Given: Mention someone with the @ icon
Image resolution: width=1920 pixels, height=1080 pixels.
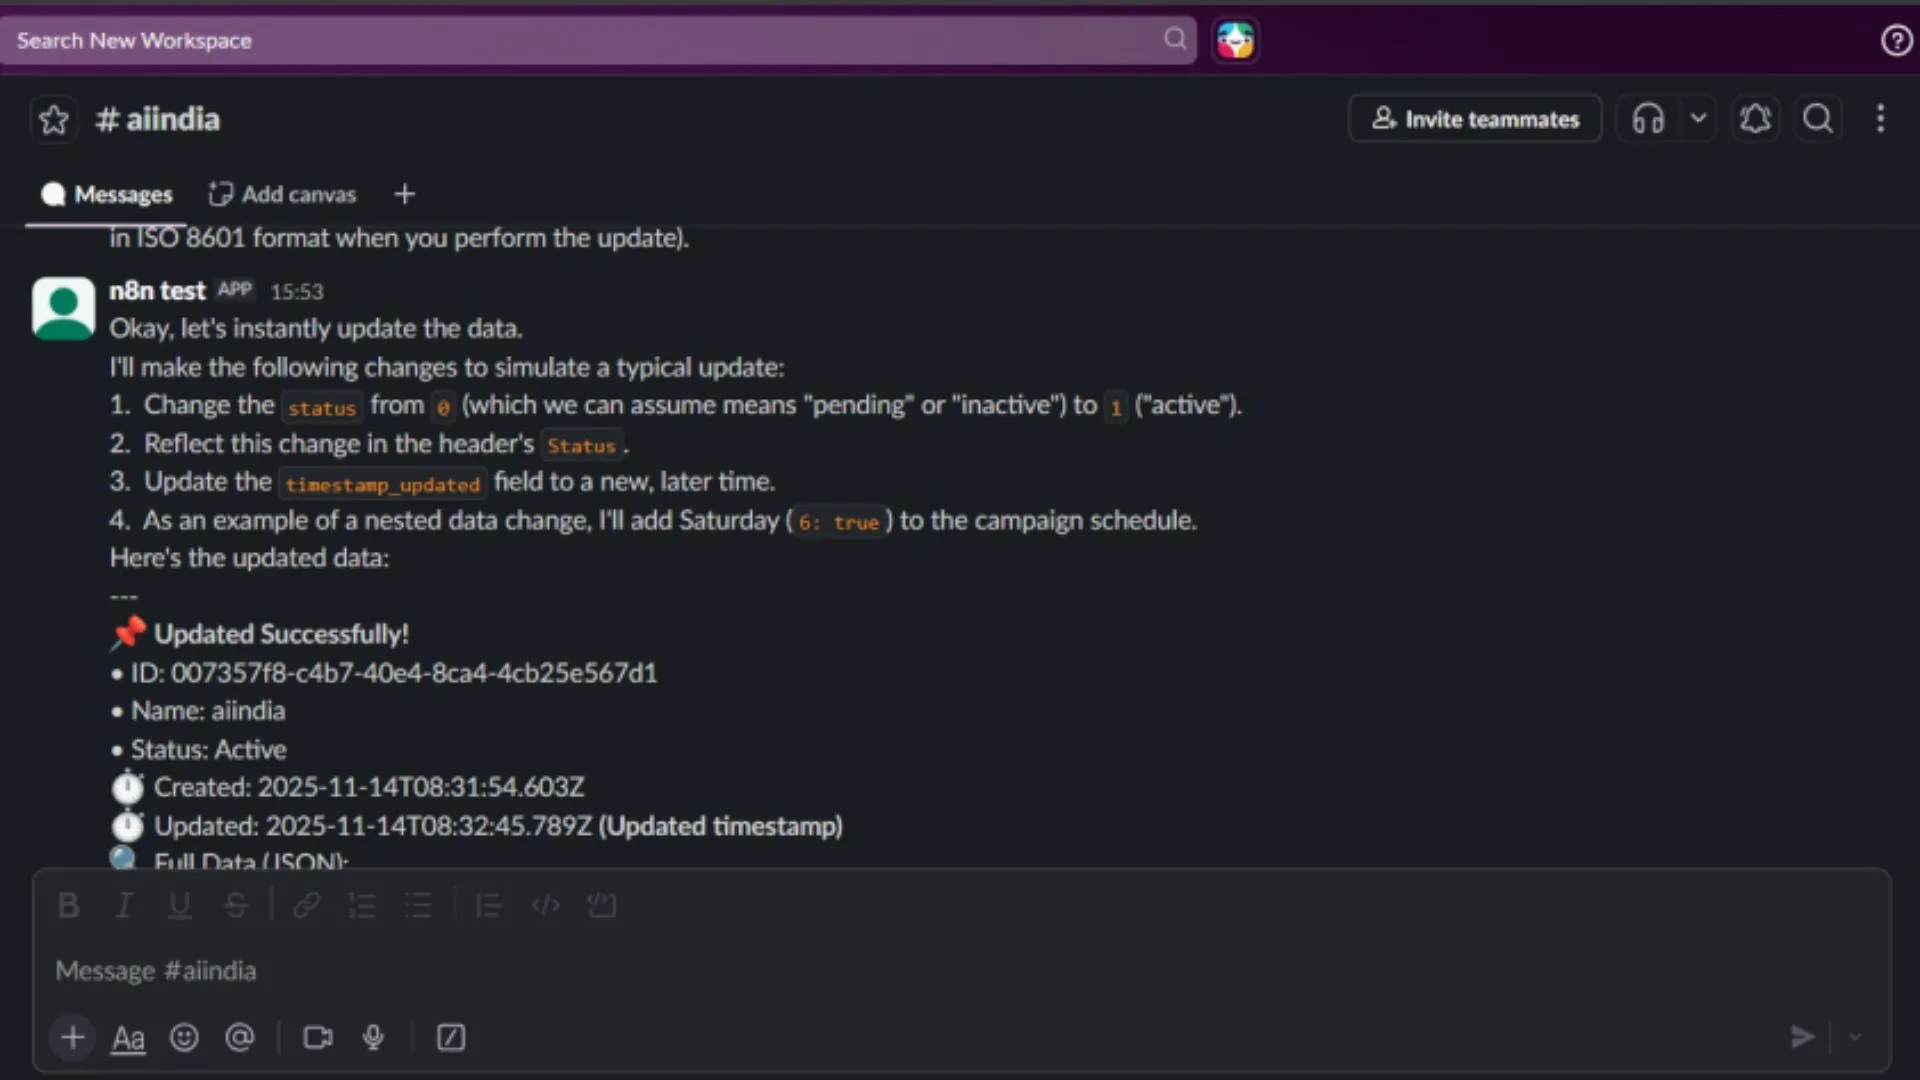Looking at the screenshot, I should tap(240, 1037).
